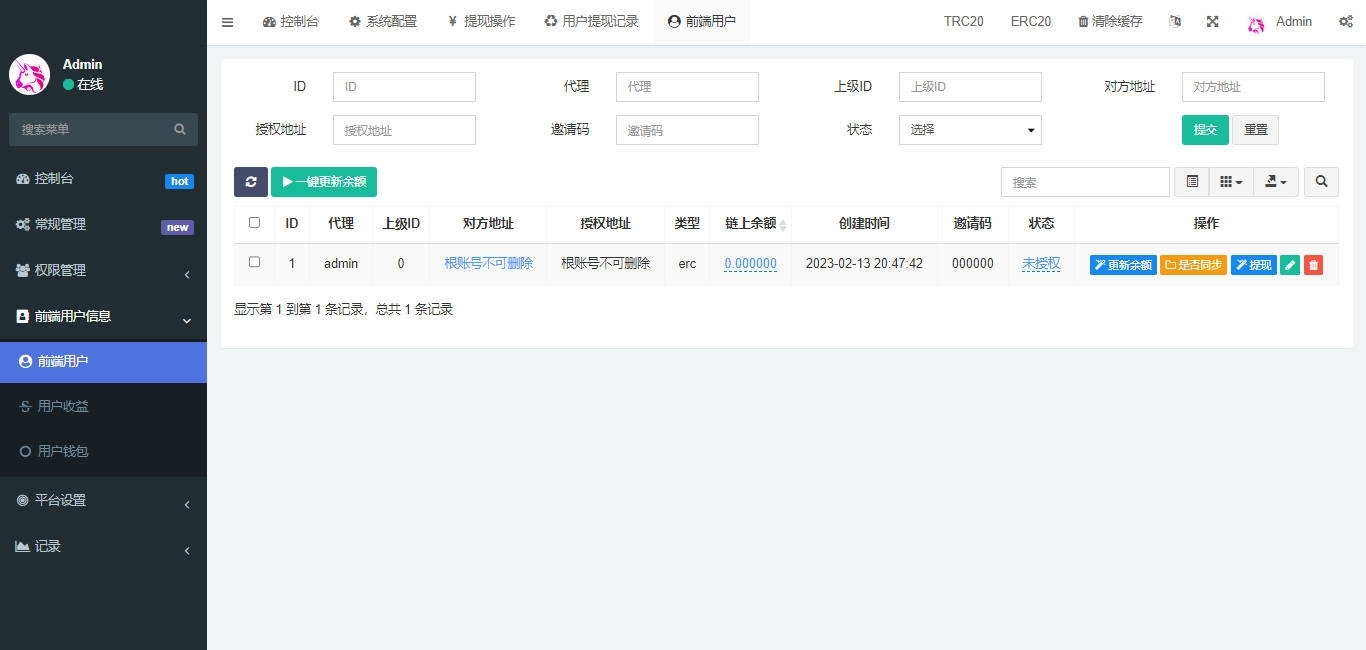Open the 用户提现记录 tab
Image resolution: width=1366 pixels, height=650 pixels.
click(591, 22)
